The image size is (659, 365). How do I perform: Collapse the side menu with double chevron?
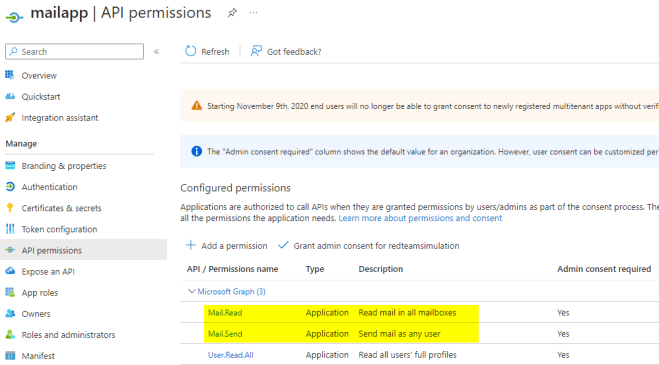[x=156, y=52]
